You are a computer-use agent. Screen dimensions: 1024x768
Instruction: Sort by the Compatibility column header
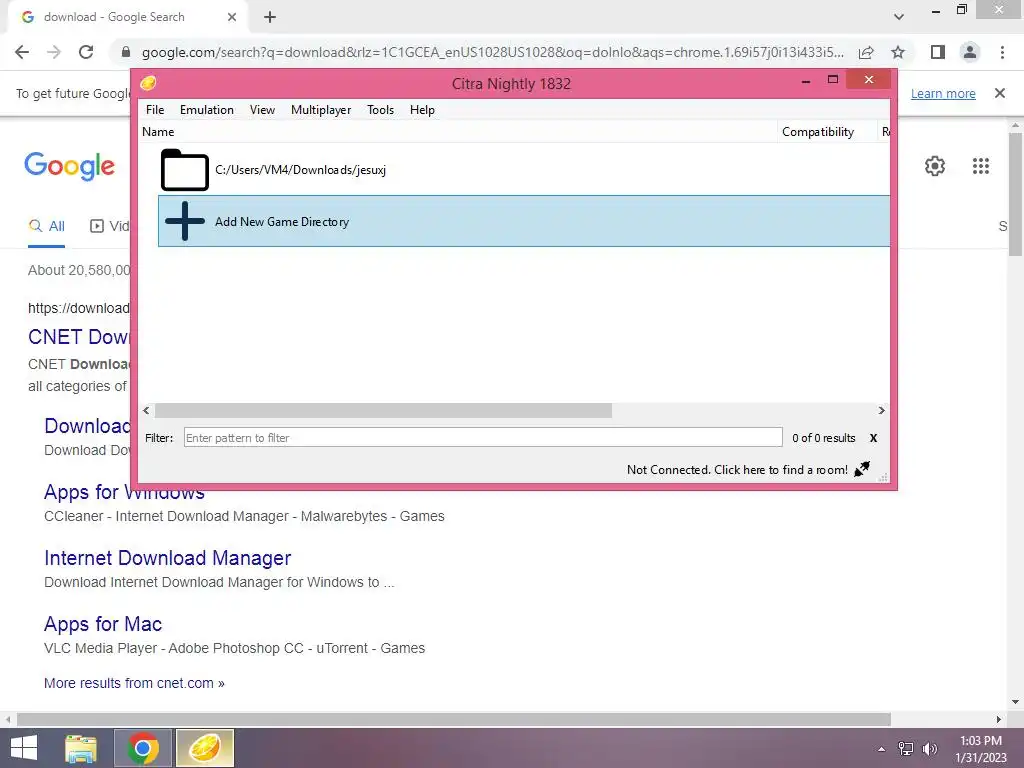pos(818,132)
